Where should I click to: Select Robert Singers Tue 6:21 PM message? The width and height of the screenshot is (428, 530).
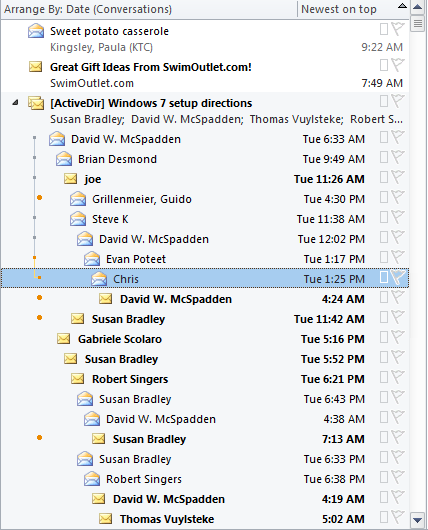[x=205, y=379]
